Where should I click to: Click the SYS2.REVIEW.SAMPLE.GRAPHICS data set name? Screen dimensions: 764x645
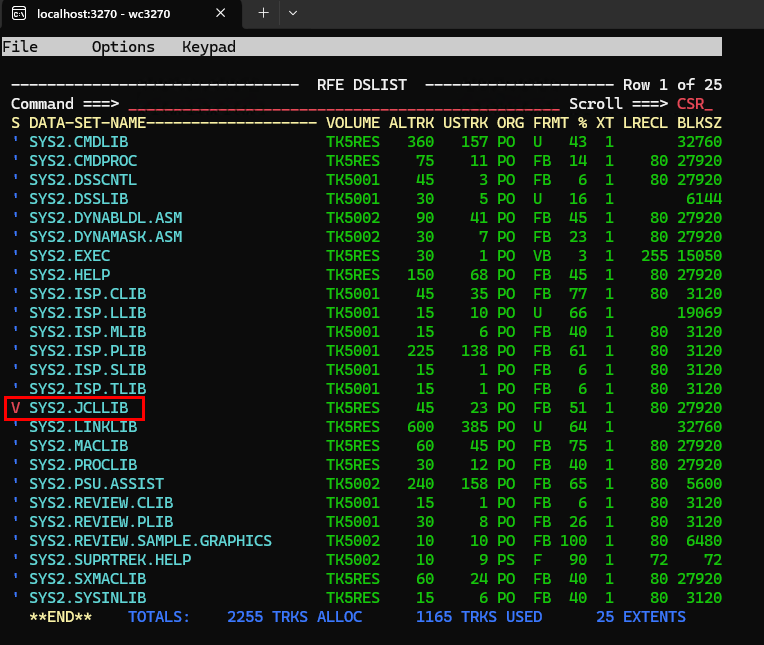point(151,541)
